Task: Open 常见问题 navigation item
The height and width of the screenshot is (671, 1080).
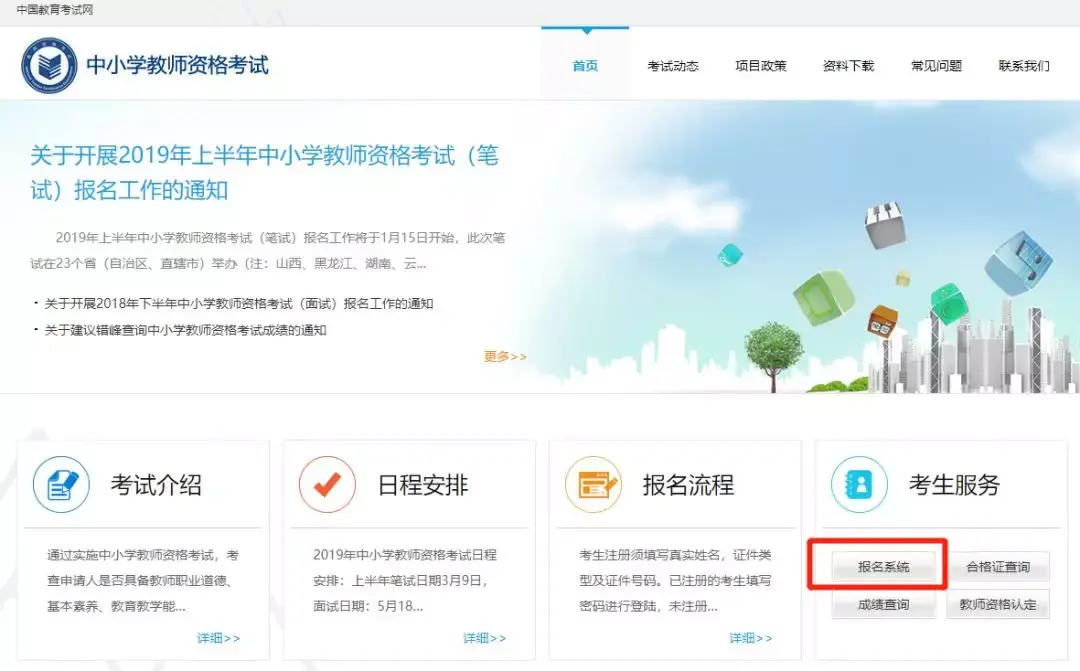Action: click(x=936, y=66)
